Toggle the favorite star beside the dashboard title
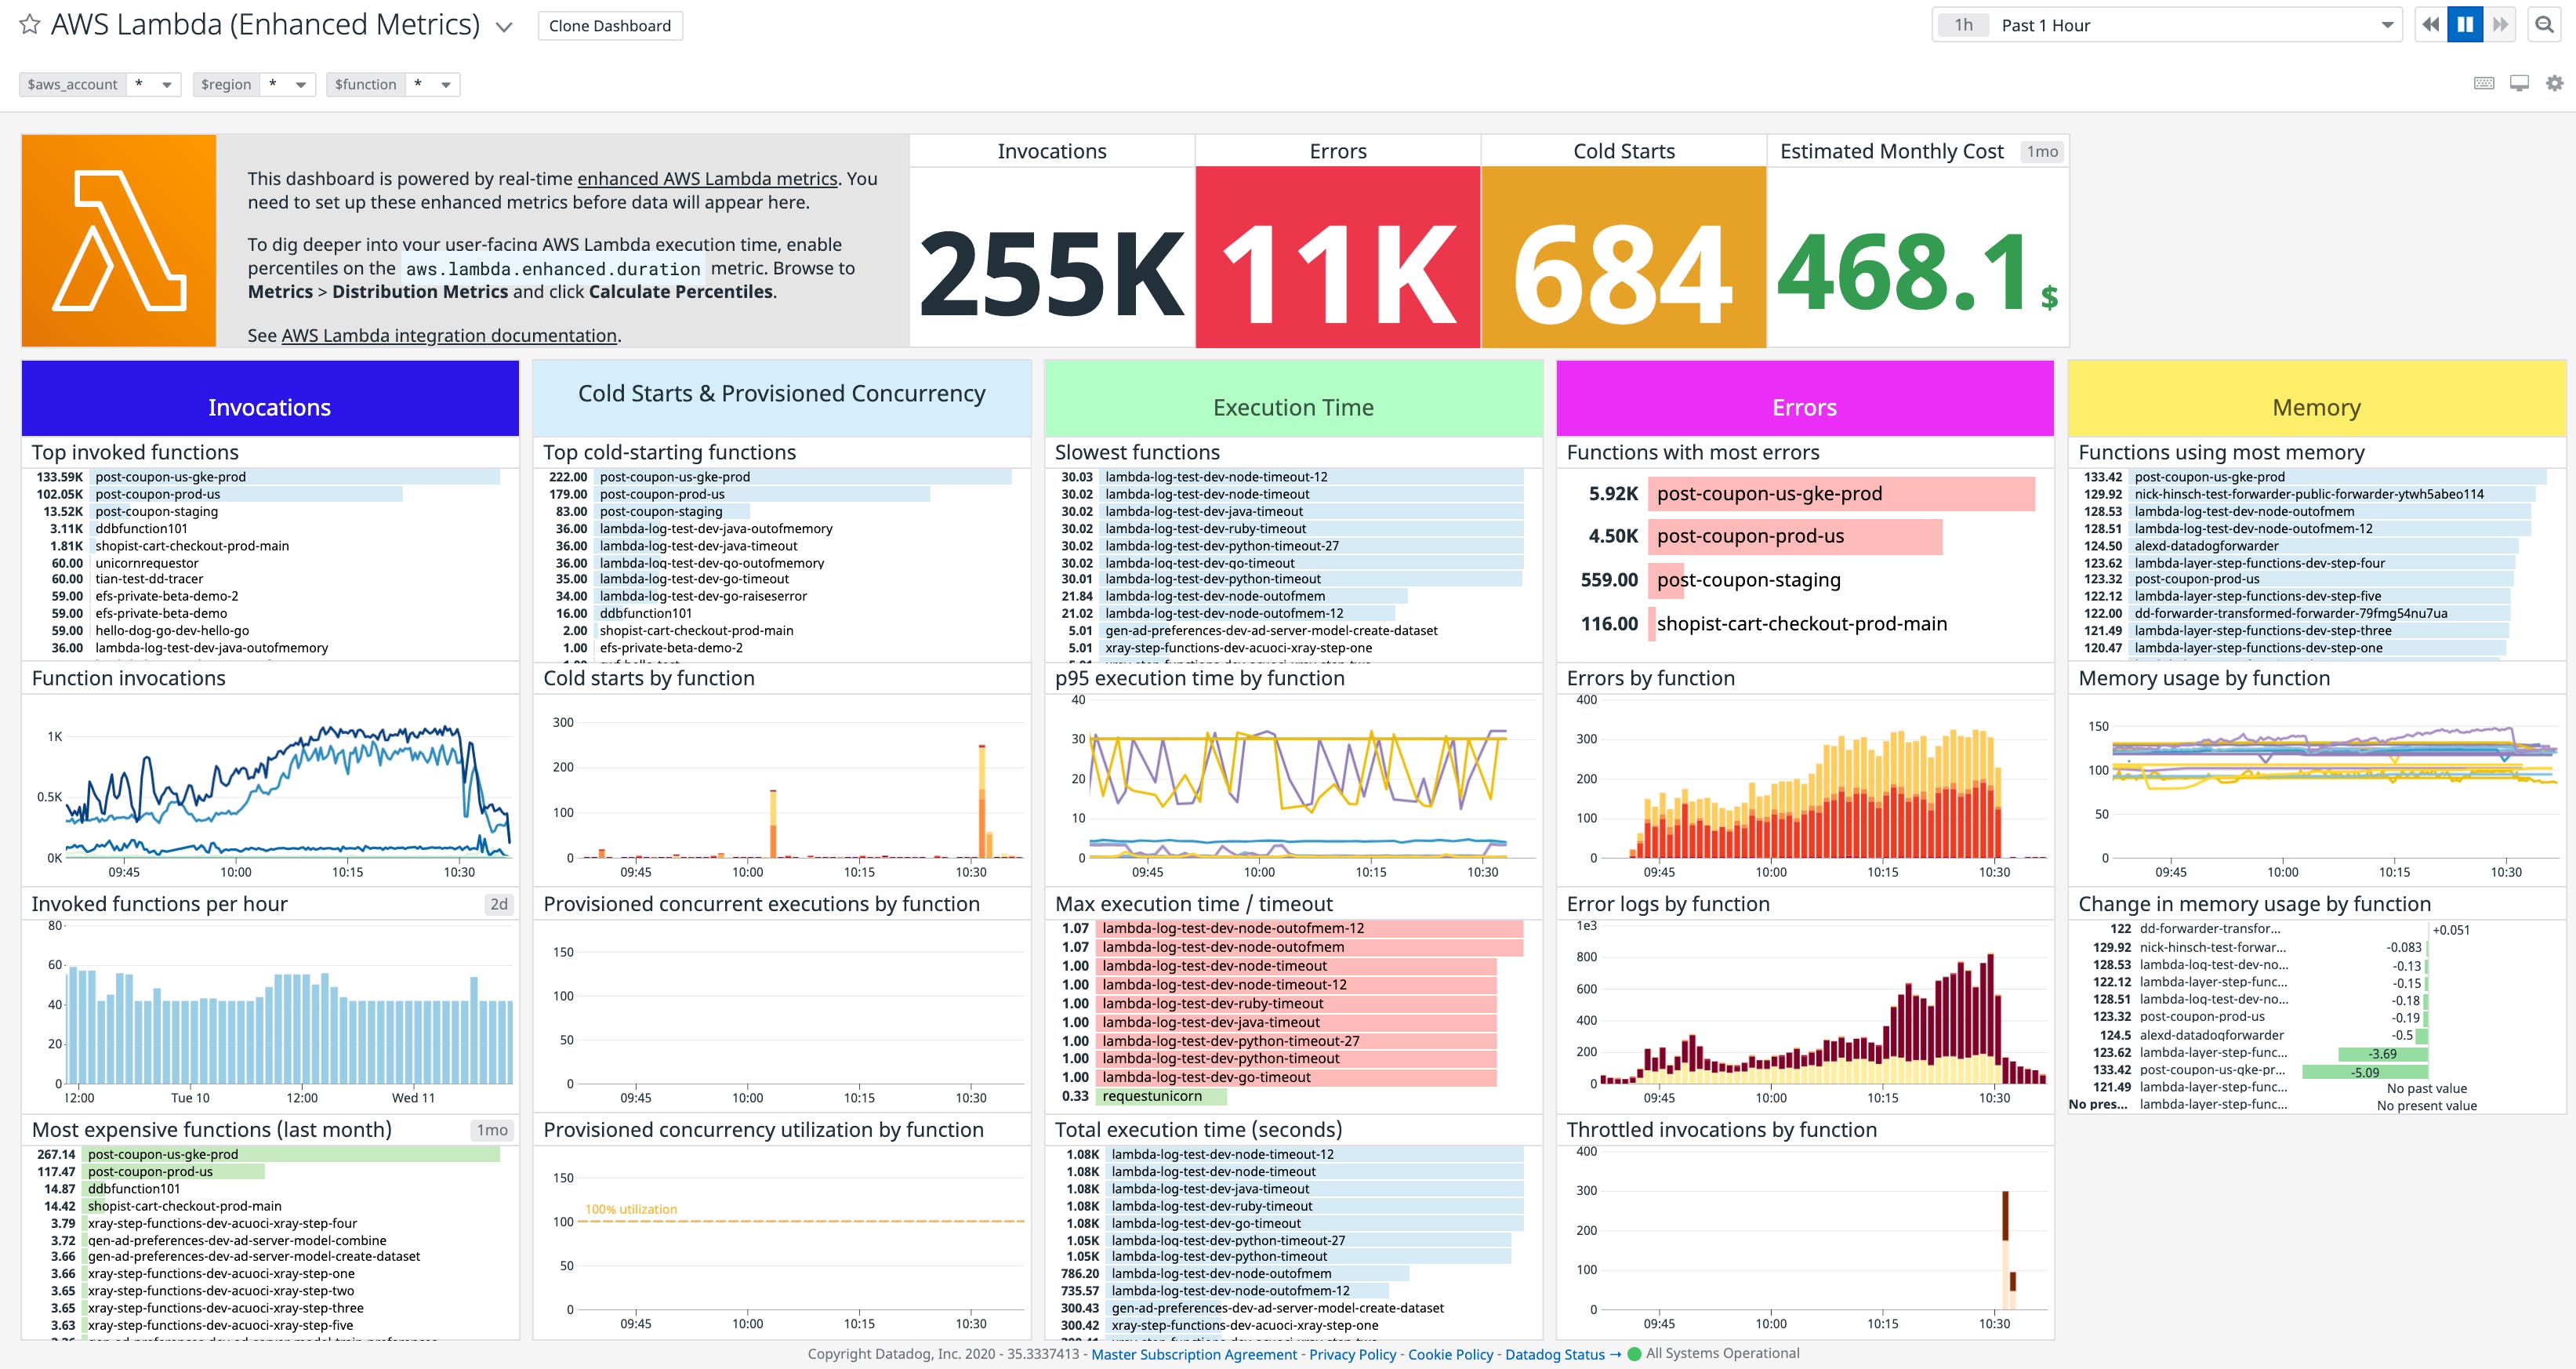 29,24
